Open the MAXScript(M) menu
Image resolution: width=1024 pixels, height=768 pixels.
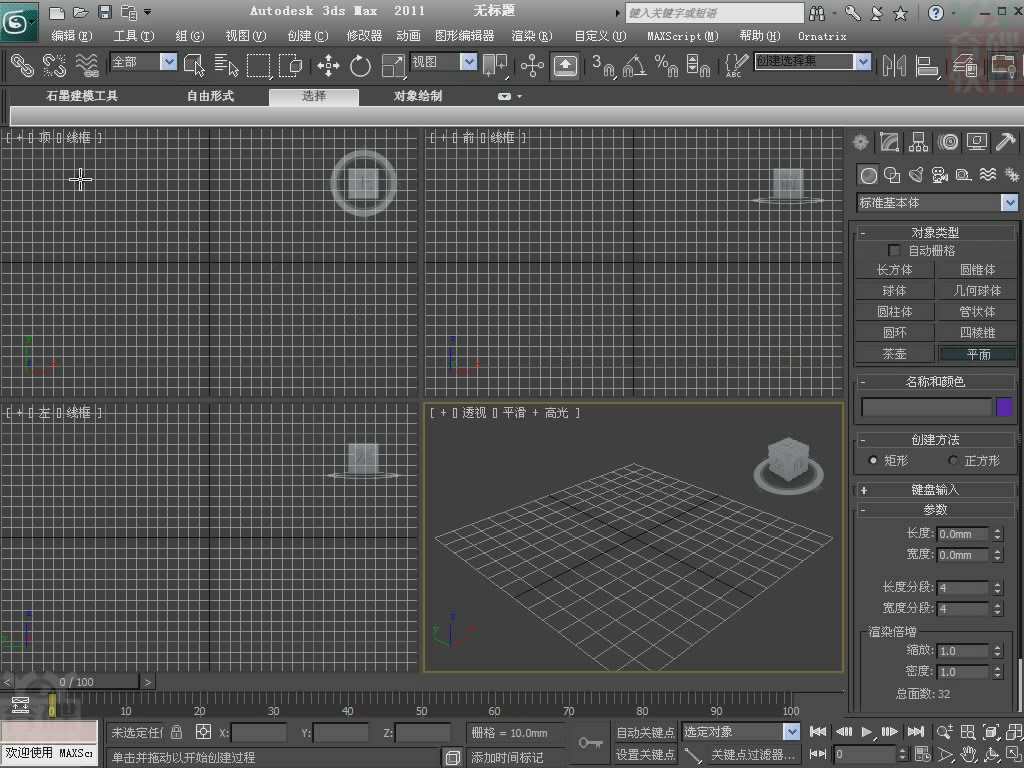(682, 36)
